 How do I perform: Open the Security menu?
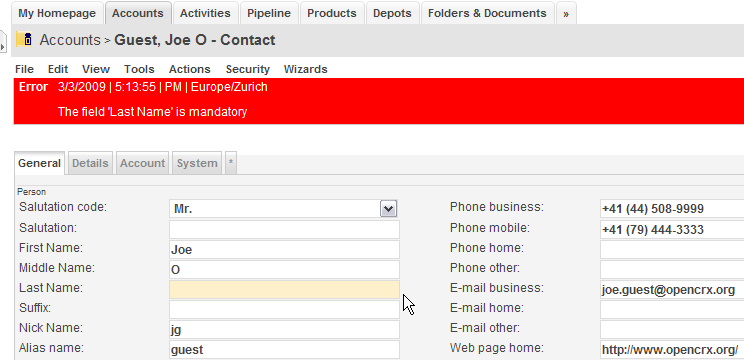(248, 69)
